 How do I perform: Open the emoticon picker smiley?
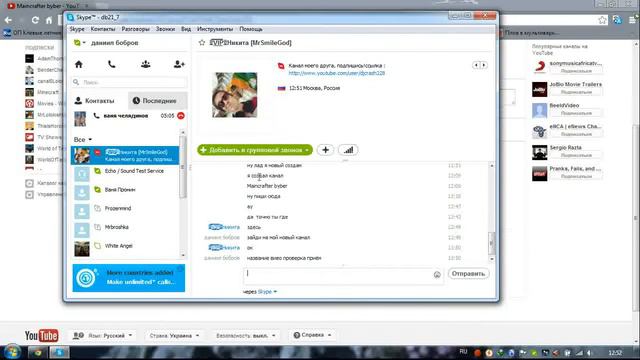pyautogui.click(x=437, y=275)
